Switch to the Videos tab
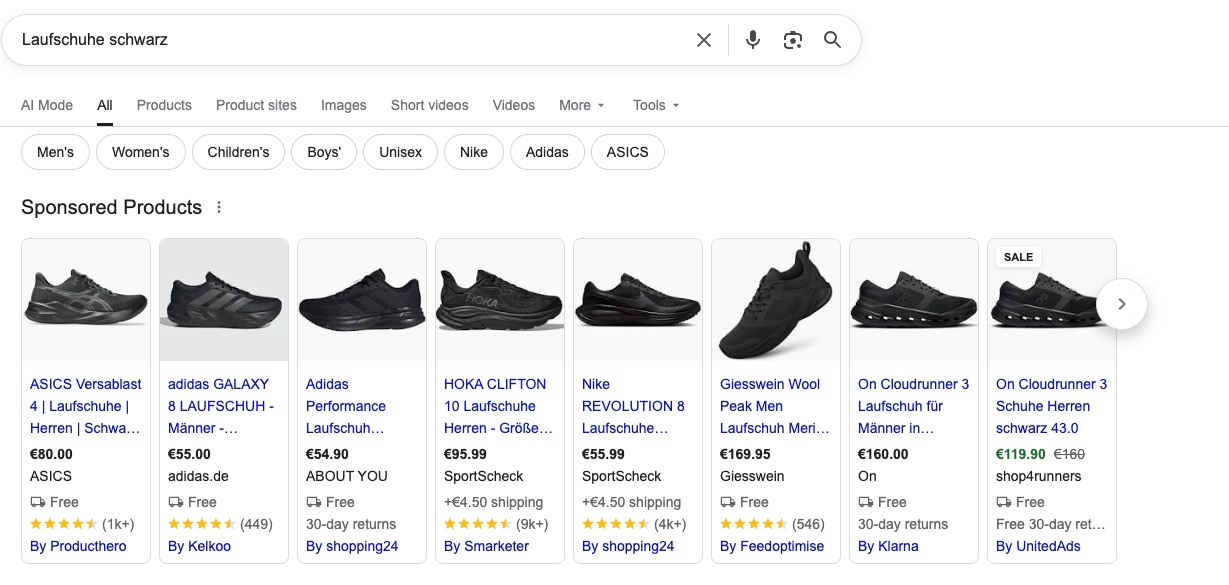Image resolution: width=1229 pixels, height=585 pixels. pyautogui.click(x=514, y=105)
